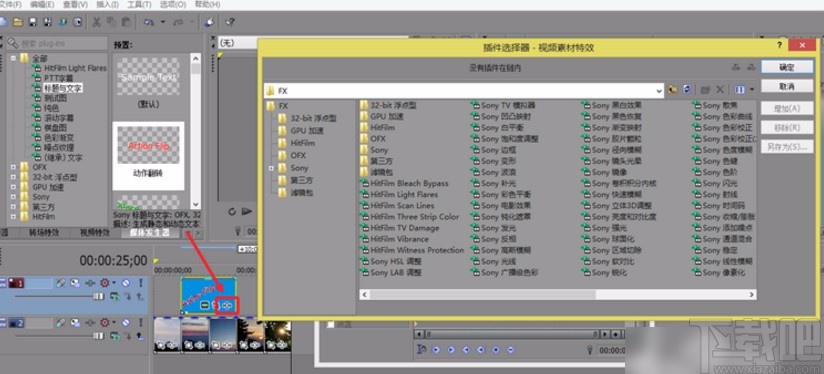This screenshot has height=374, width=824.
Task: Expand the OFX node in plug-in tree
Action: (13, 167)
